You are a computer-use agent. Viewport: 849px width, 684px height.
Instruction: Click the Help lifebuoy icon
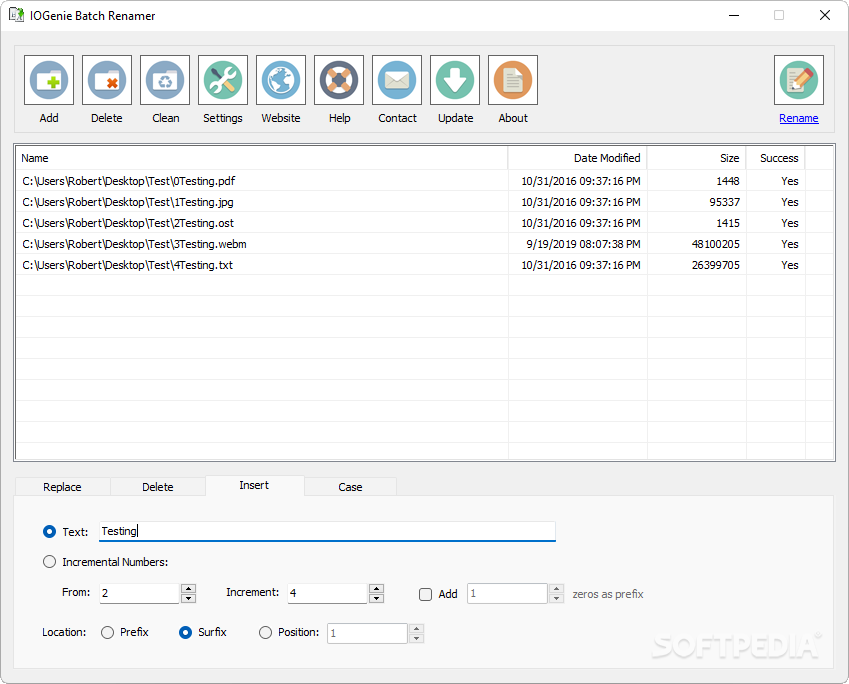pos(339,80)
